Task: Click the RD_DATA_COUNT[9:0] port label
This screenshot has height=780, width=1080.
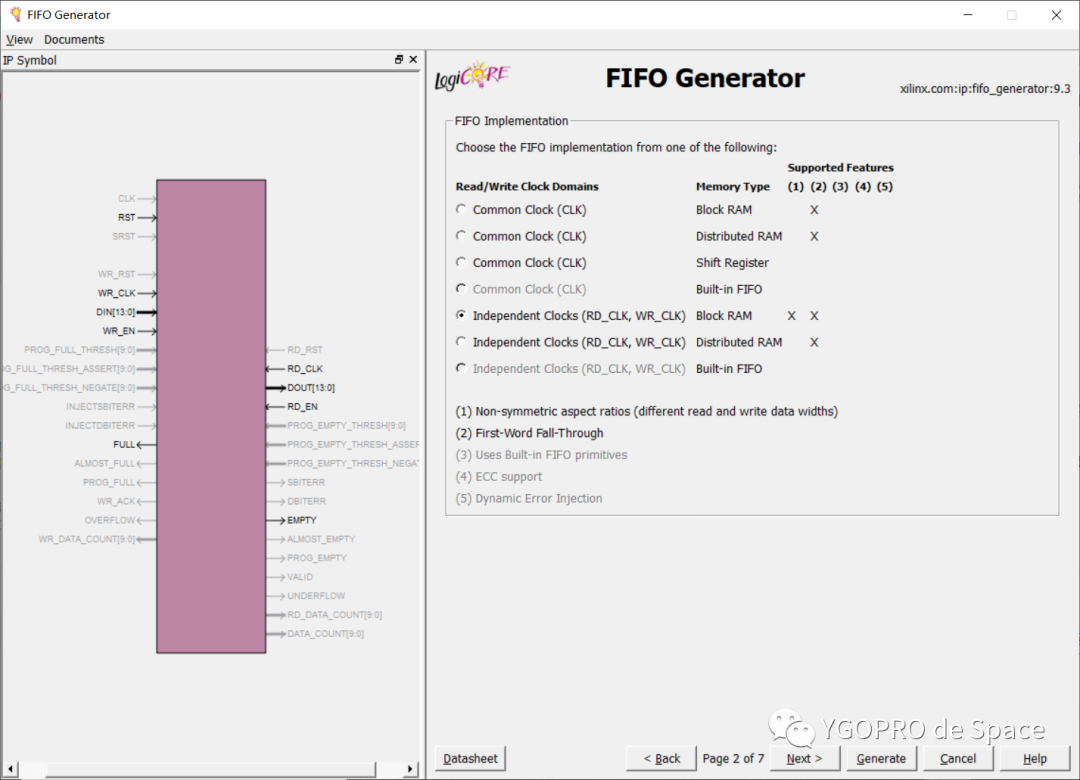Action: coord(335,615)
